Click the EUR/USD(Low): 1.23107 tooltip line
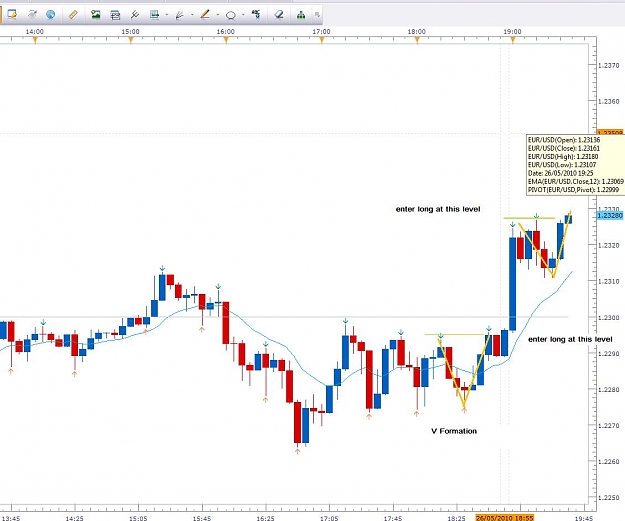The width and height of the screenshot is (625, 521). click(x=562, y=165)
